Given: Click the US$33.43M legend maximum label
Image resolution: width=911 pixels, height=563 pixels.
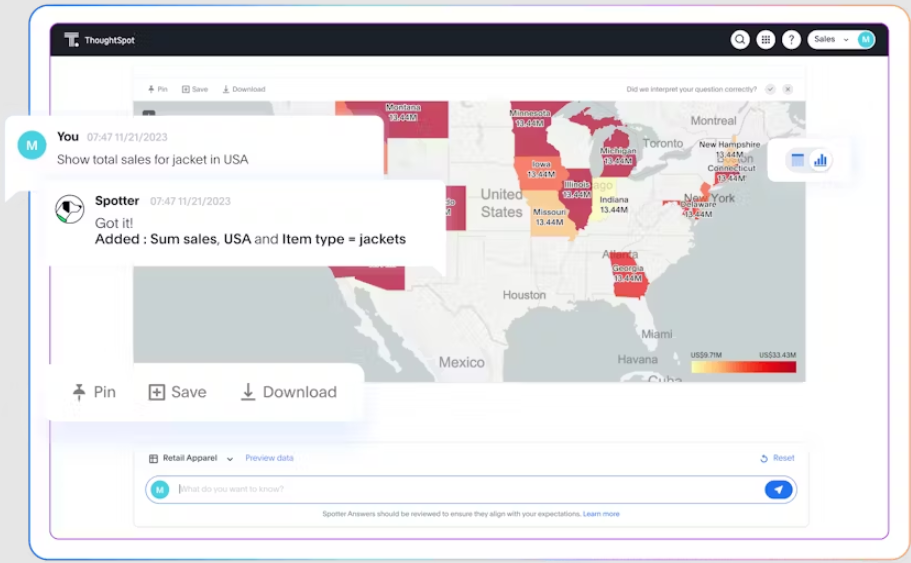Looking at the screenshot, I should pos(777,355).
